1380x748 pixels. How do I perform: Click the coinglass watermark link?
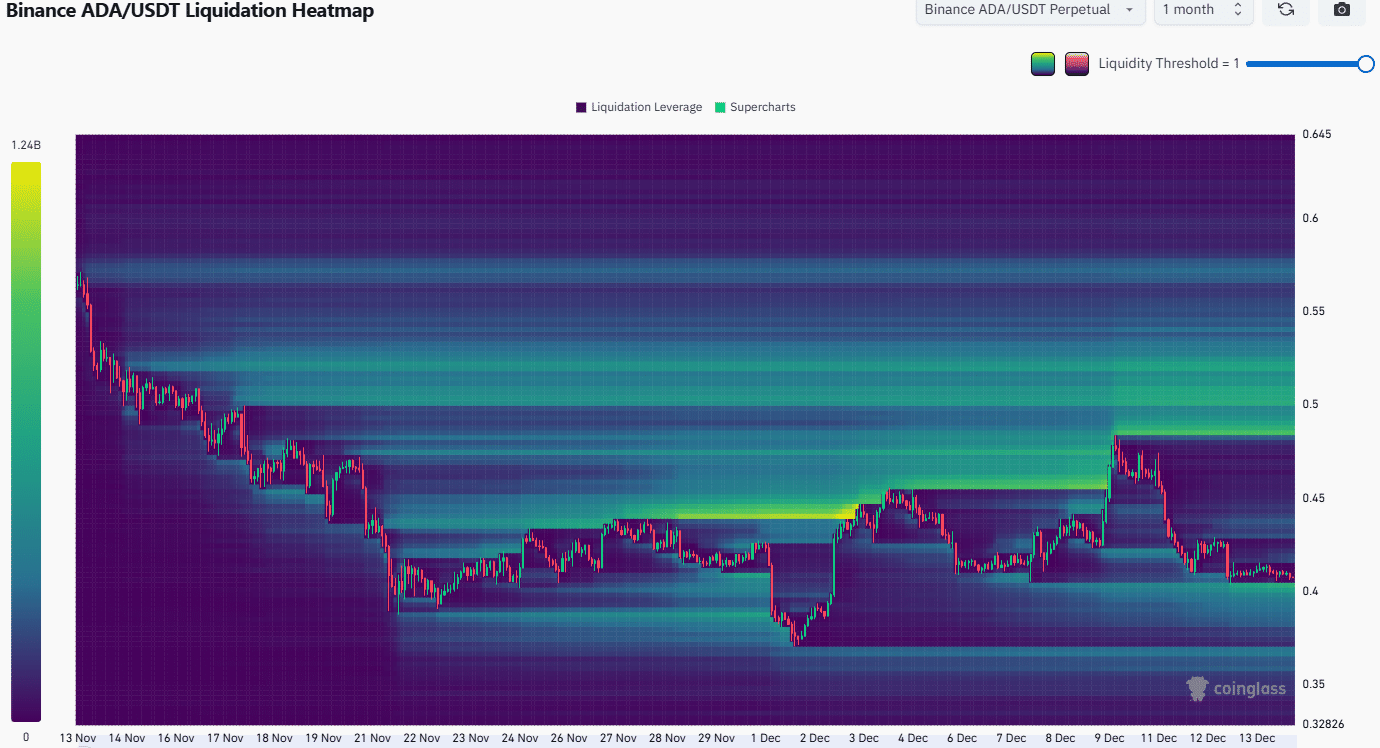1236,689
